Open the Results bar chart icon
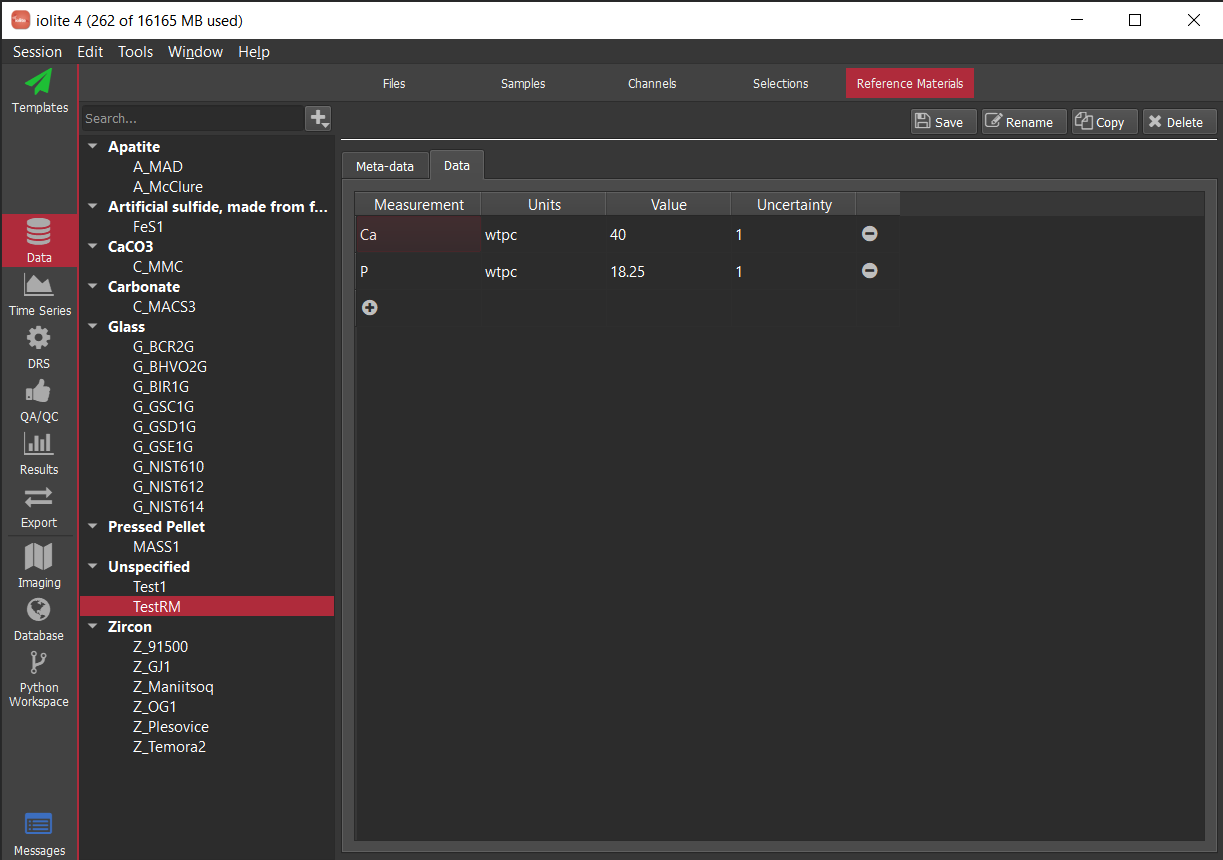This screenshot has height=860, width=1223. pyautogui.click(x=39, y=444)
